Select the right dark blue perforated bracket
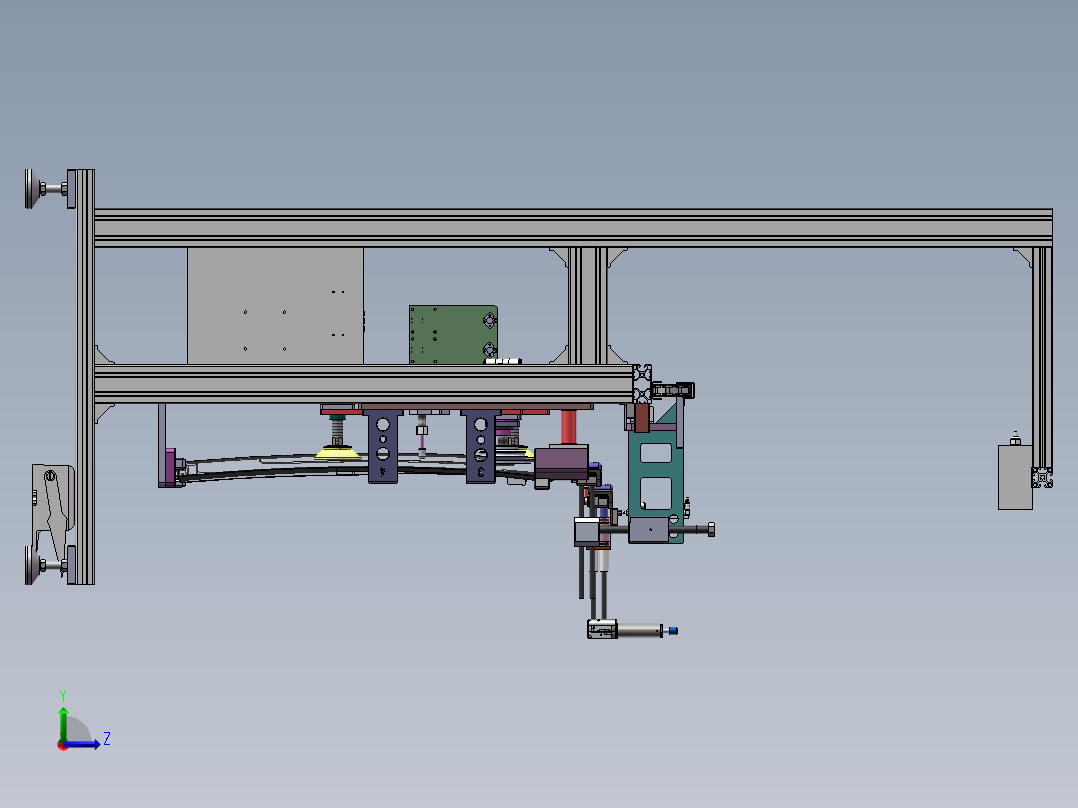 (481, 446)
